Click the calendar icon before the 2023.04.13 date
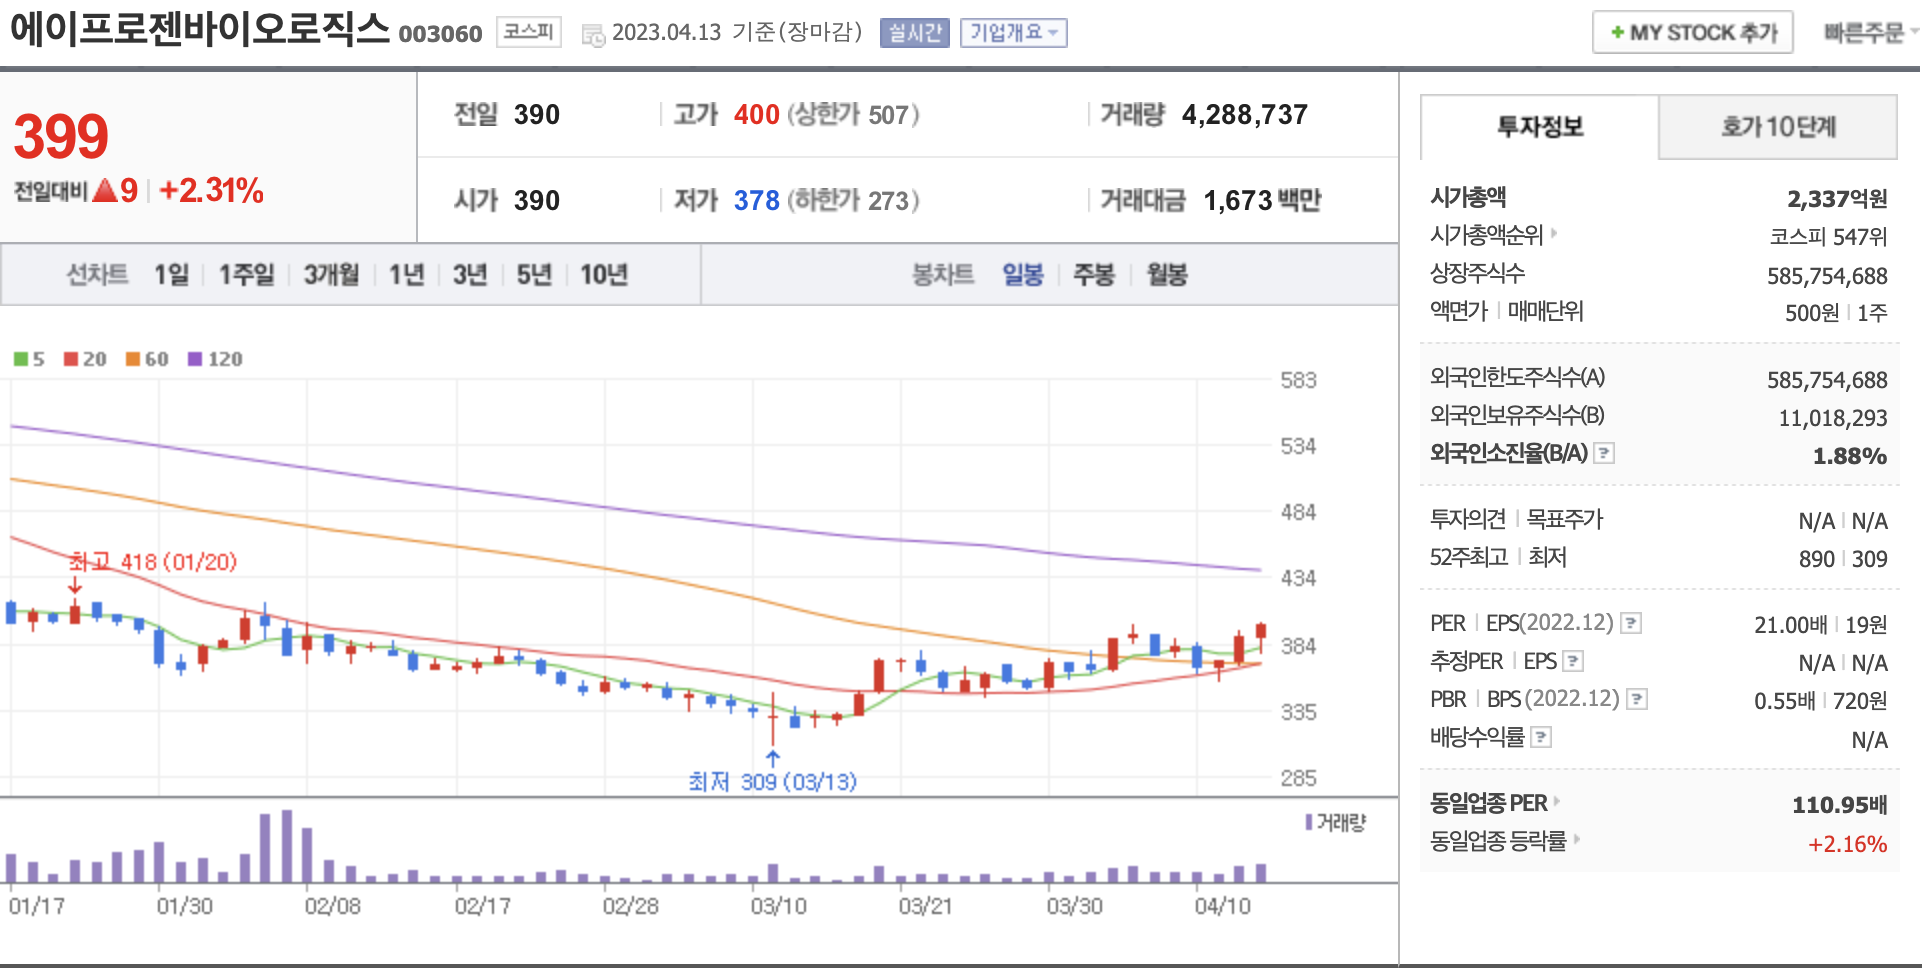Image resolution: width=1924 pixels, height=968 pixels. click(593, 35)
